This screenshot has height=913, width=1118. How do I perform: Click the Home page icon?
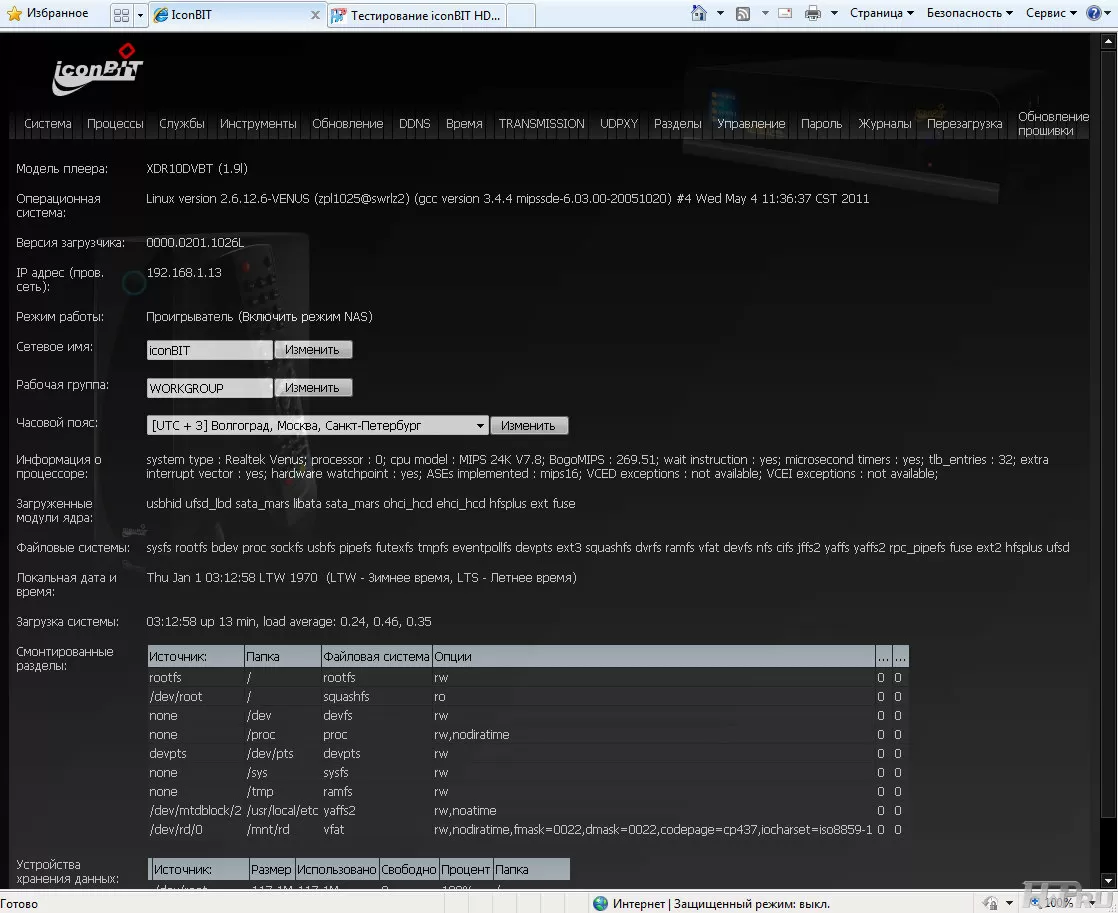click(700, 13)
